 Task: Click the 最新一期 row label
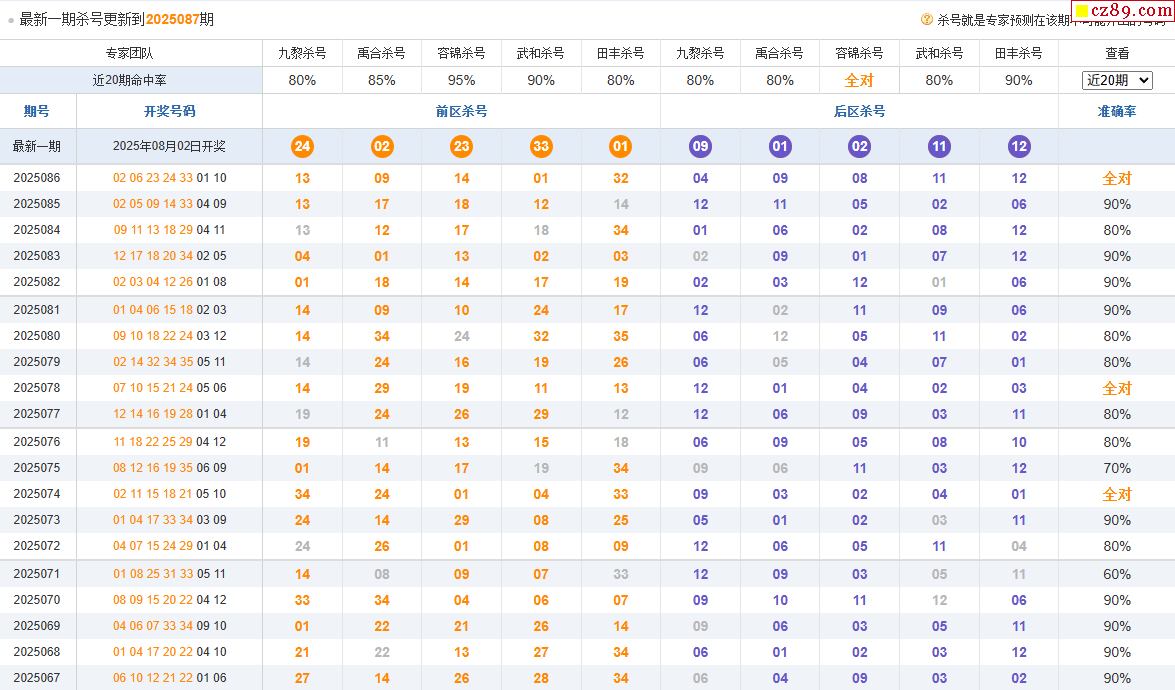point(37,146)
